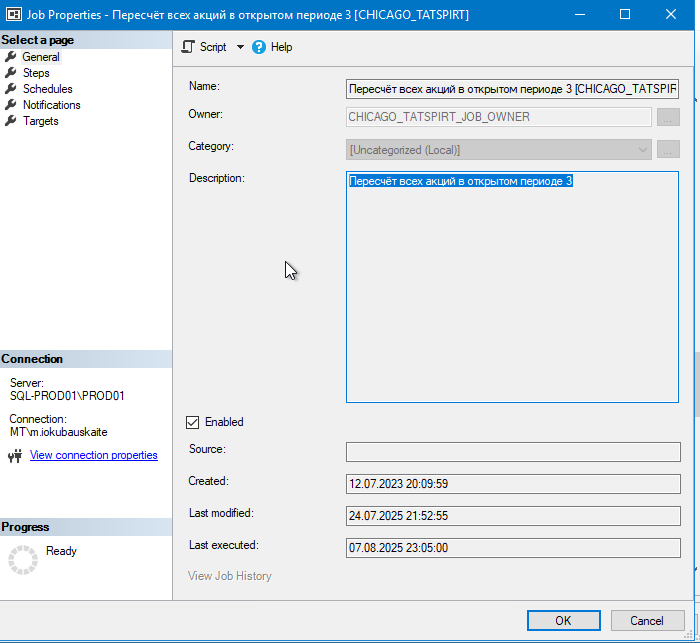Click the Last executed date field
Screen dimensions: 700x643
tap(513, 548)
